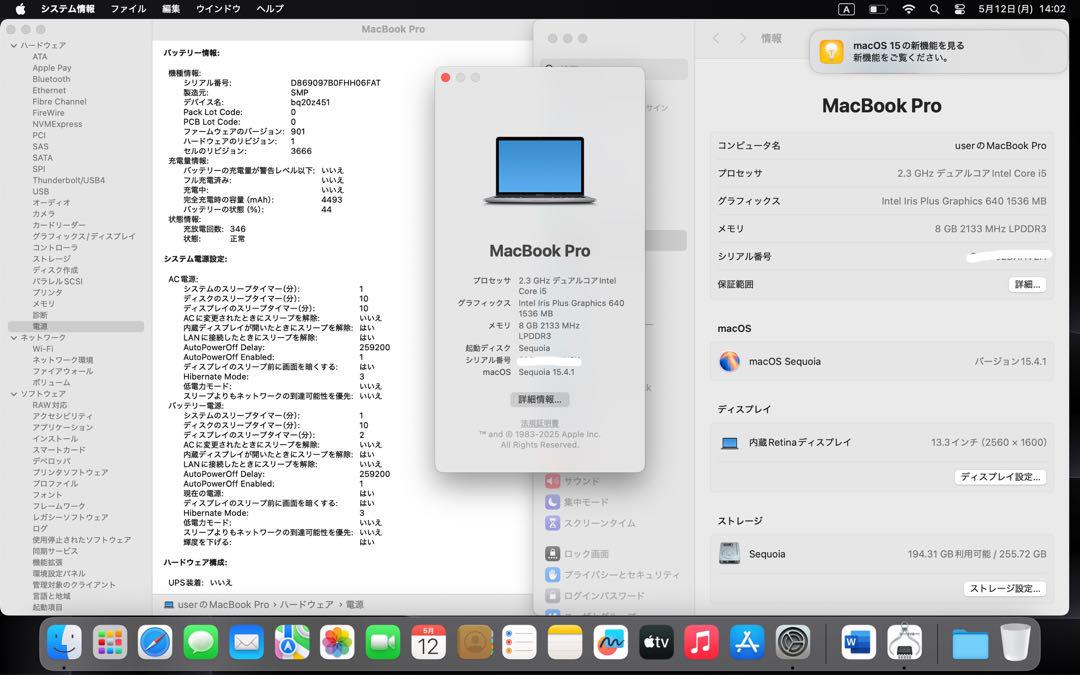Open the Apple menu

[x=20, y=9]
